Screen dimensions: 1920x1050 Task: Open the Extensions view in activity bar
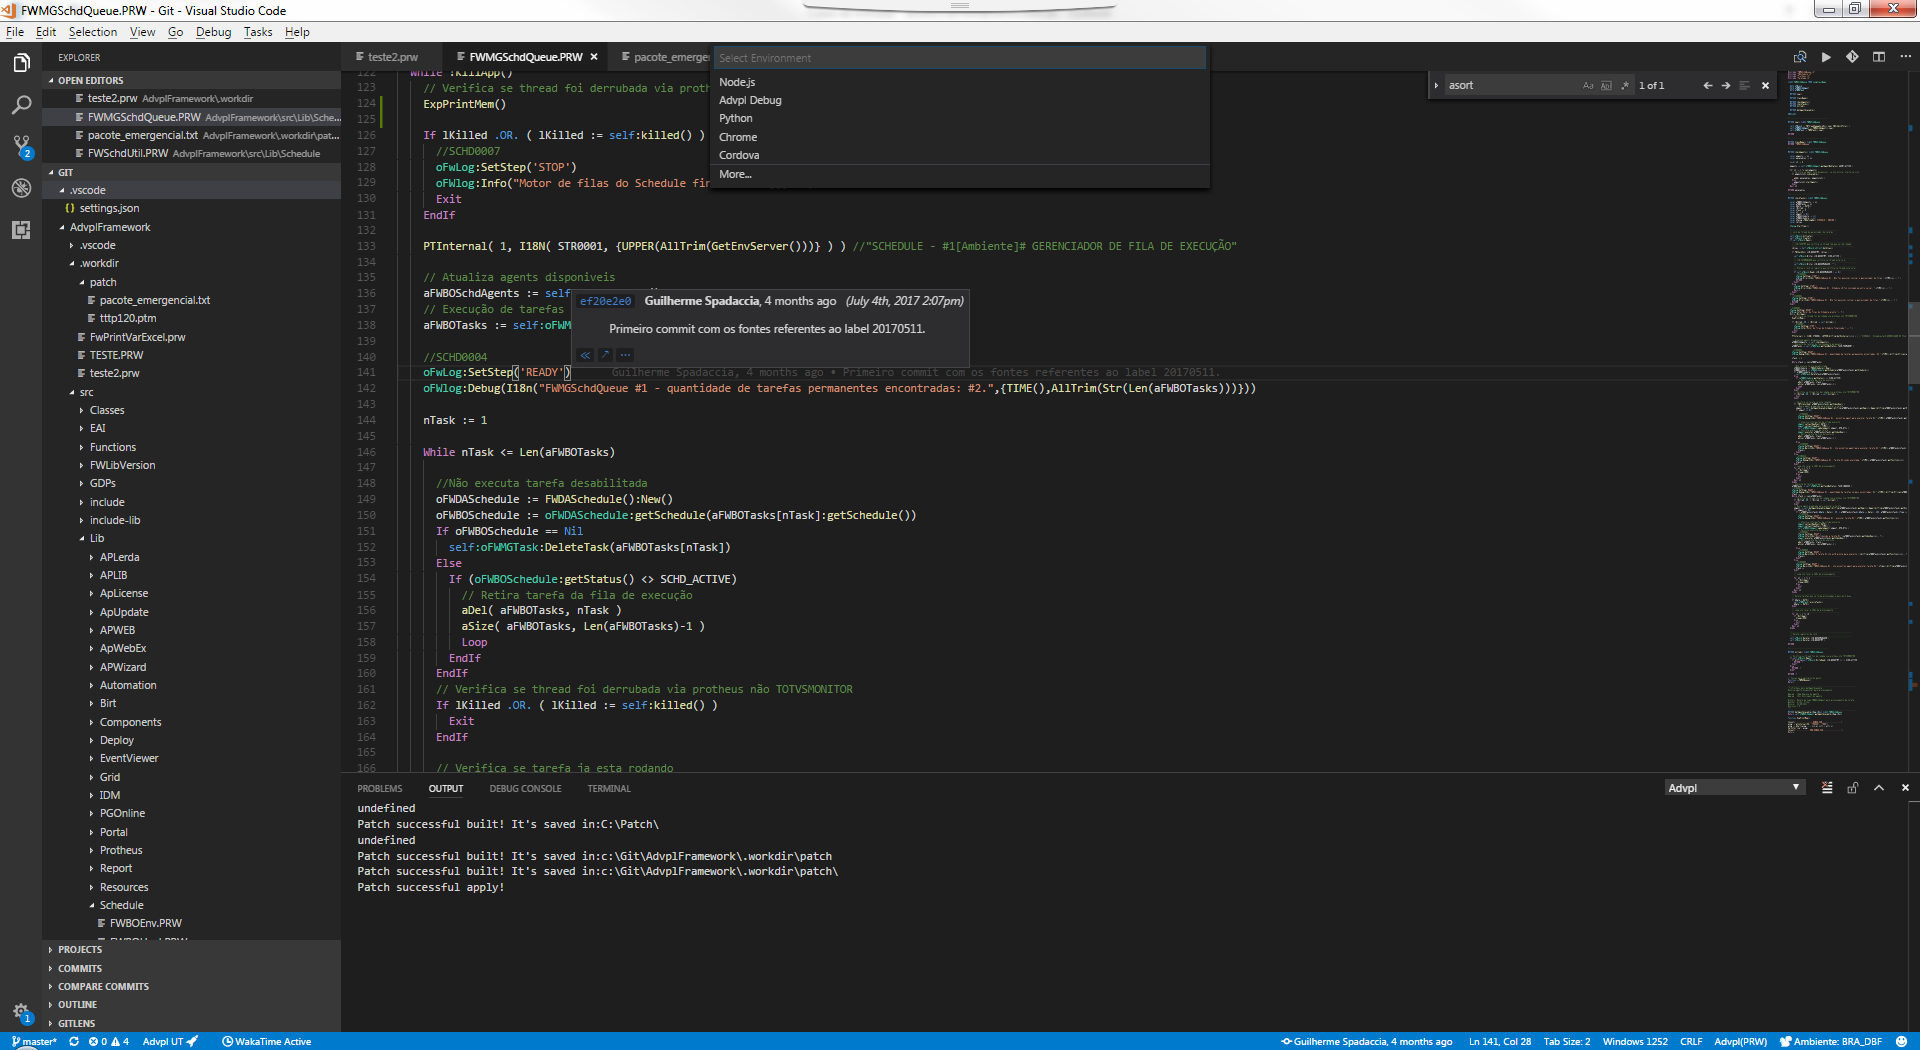point(21,230)
